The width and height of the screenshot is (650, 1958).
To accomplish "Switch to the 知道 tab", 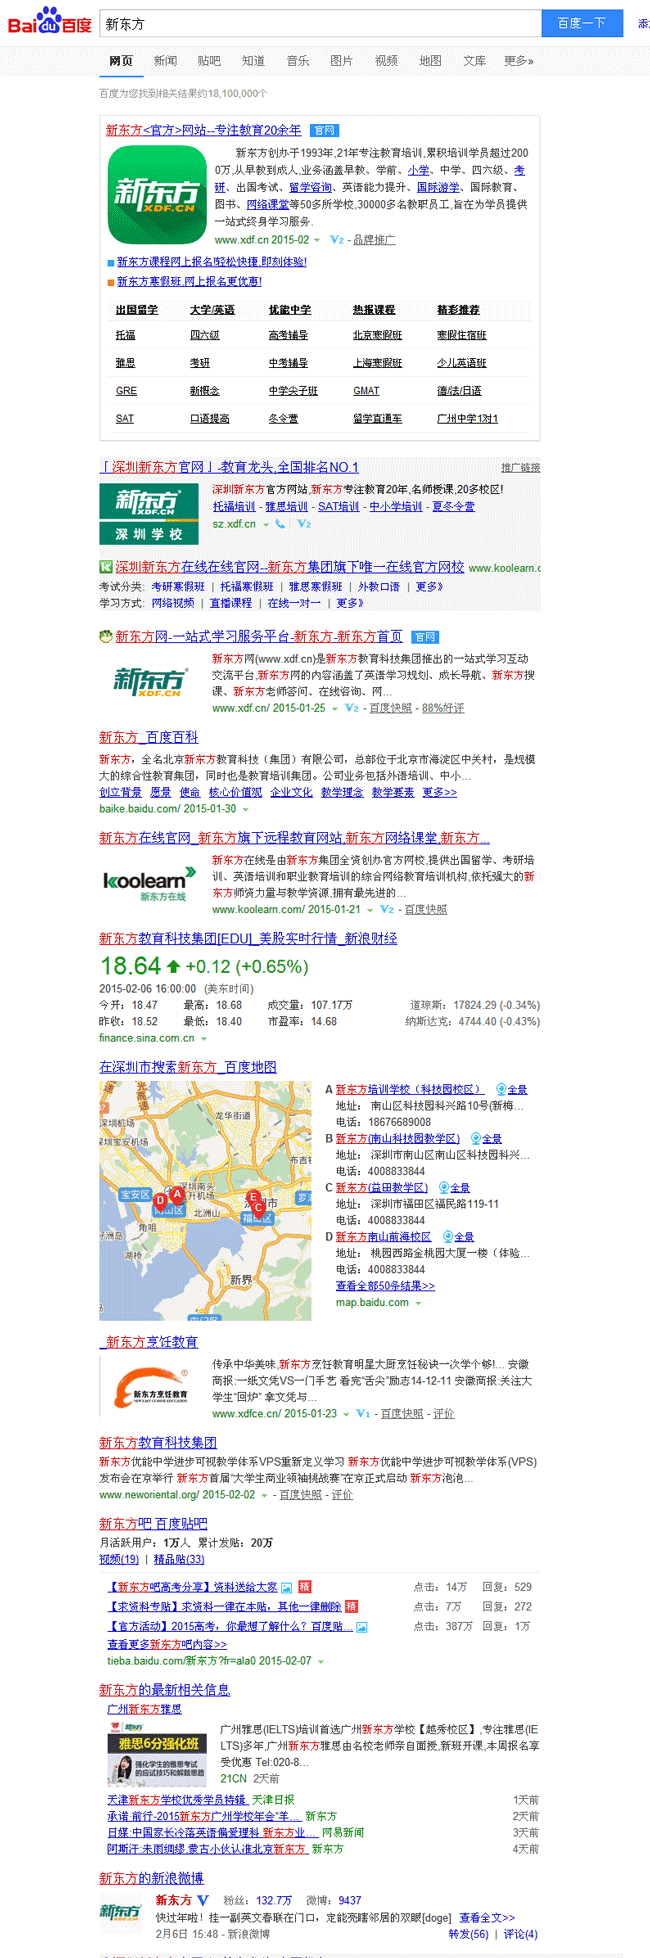I will (x=253, y=61).
